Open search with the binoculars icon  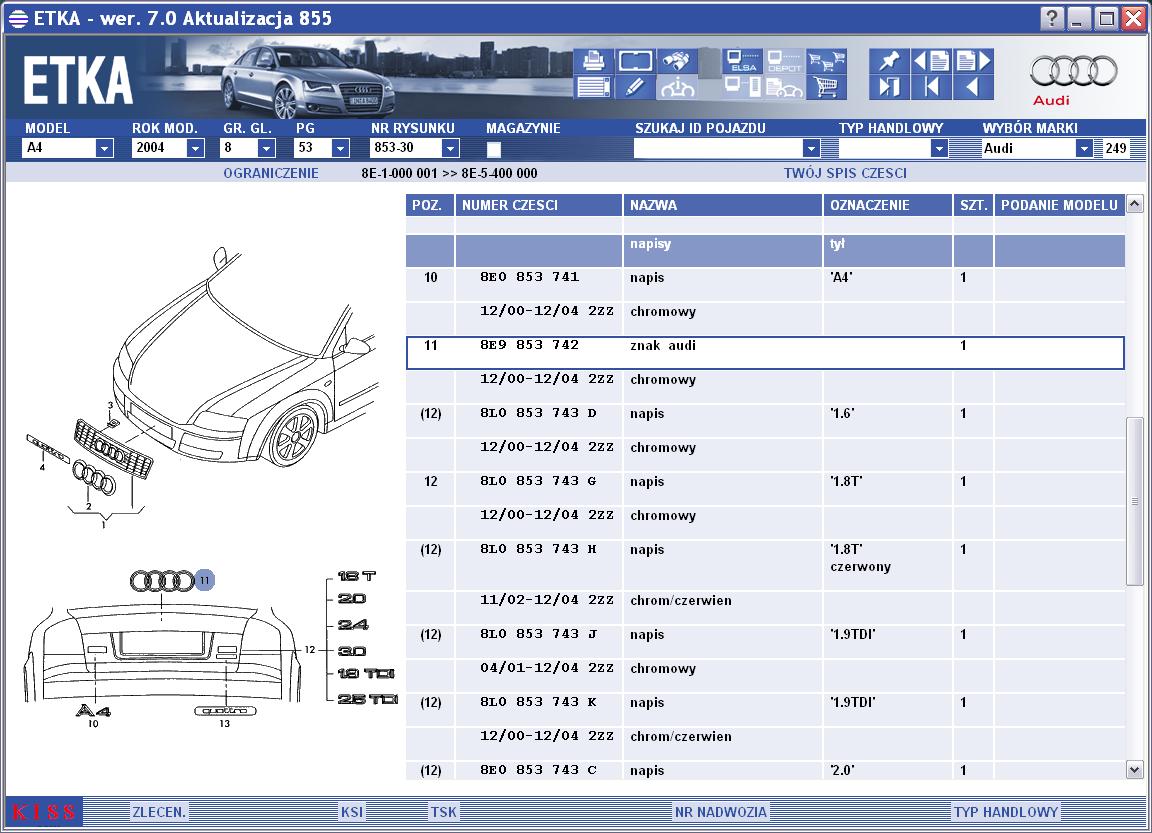pos(677,60)
